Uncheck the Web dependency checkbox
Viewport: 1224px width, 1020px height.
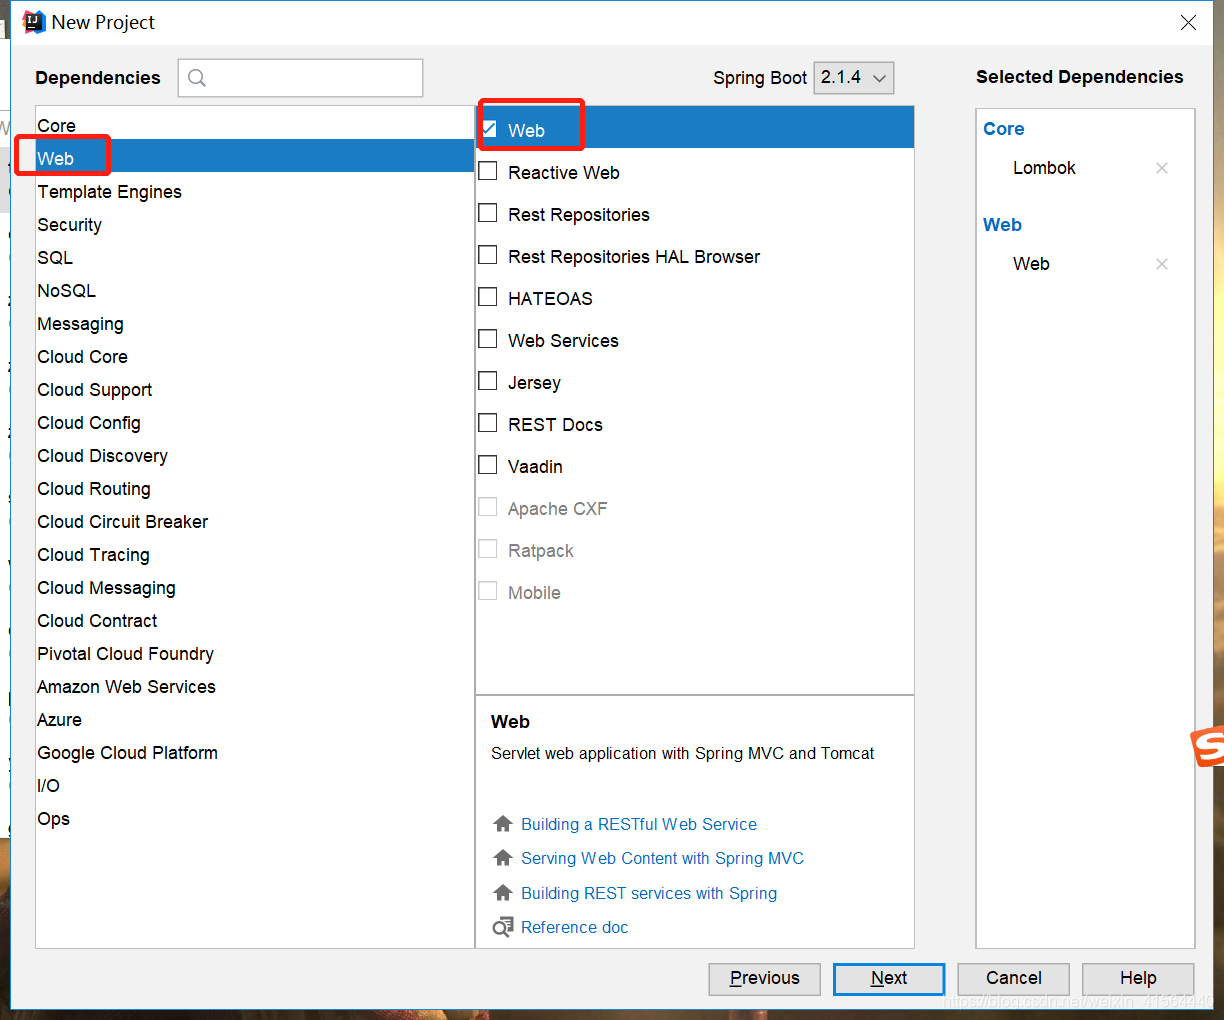click(x=489, y=129)
